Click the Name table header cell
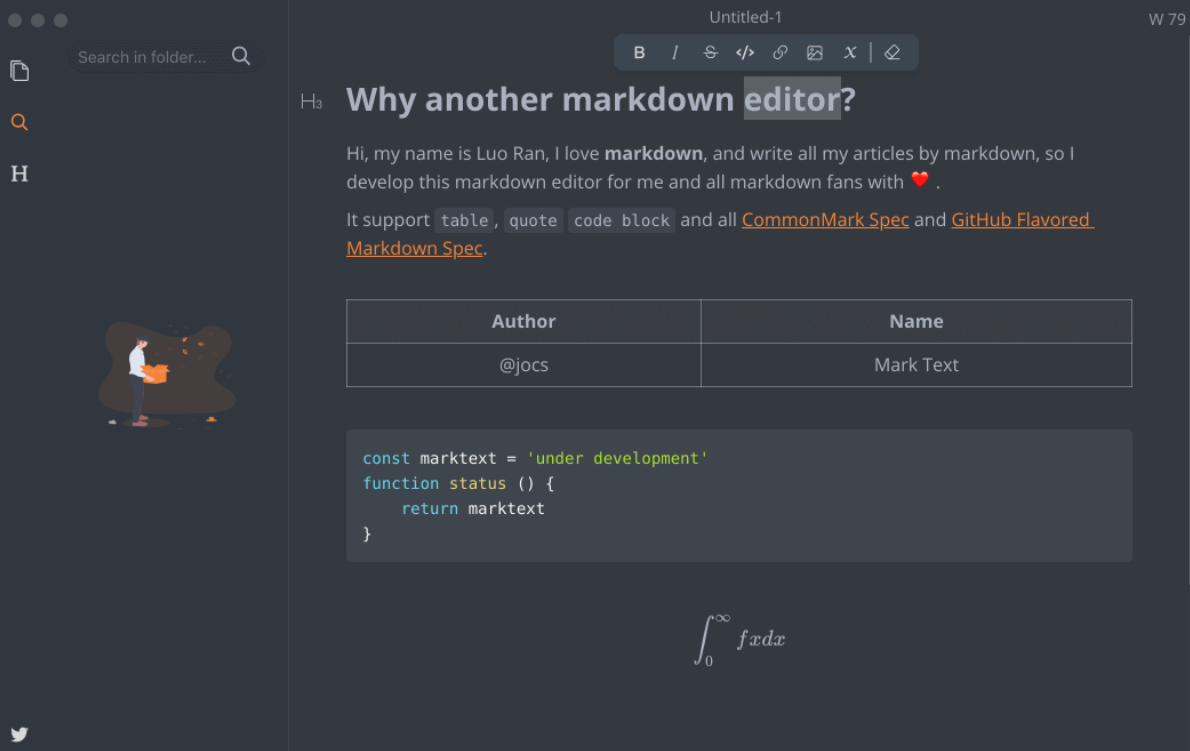This screenshot has width=1190, height=751. coord(916,321)
